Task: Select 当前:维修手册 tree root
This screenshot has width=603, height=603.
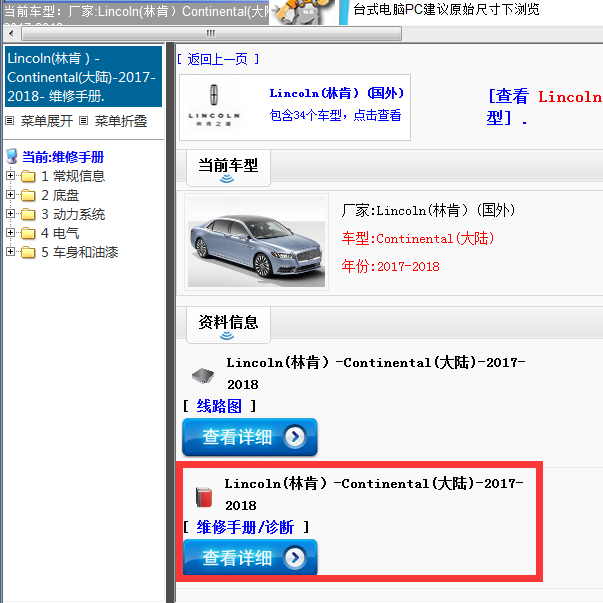Action: click(63, 157)
